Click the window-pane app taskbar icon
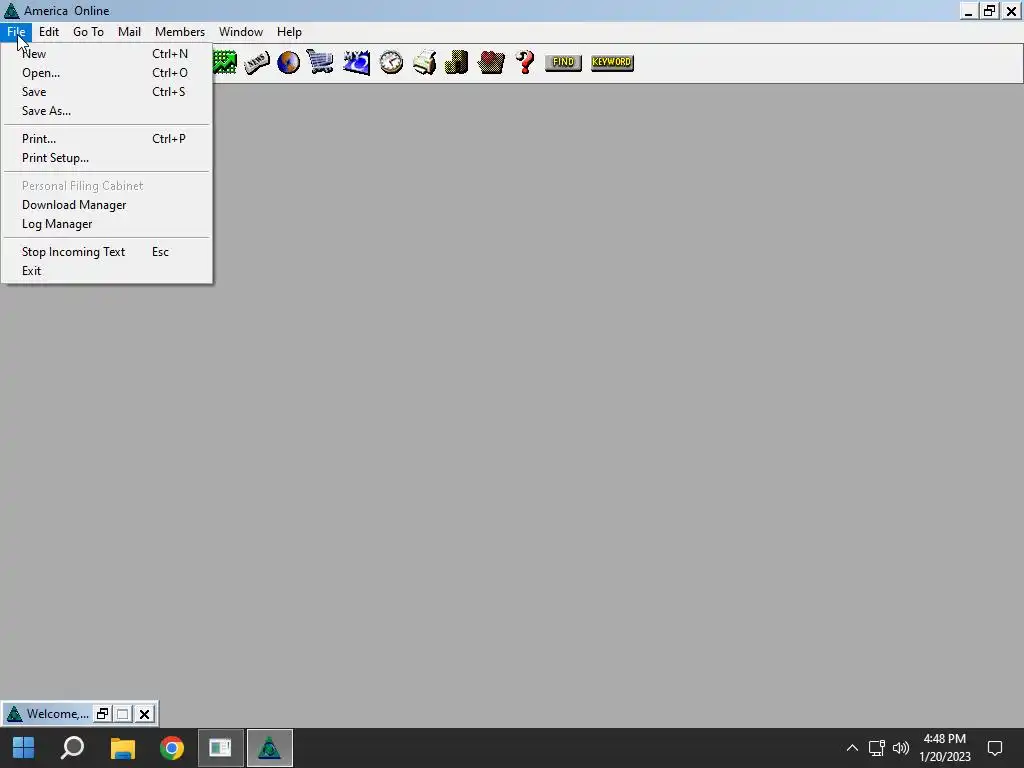The width and height of the screenshot is (1024, 768). click(221, 748)
